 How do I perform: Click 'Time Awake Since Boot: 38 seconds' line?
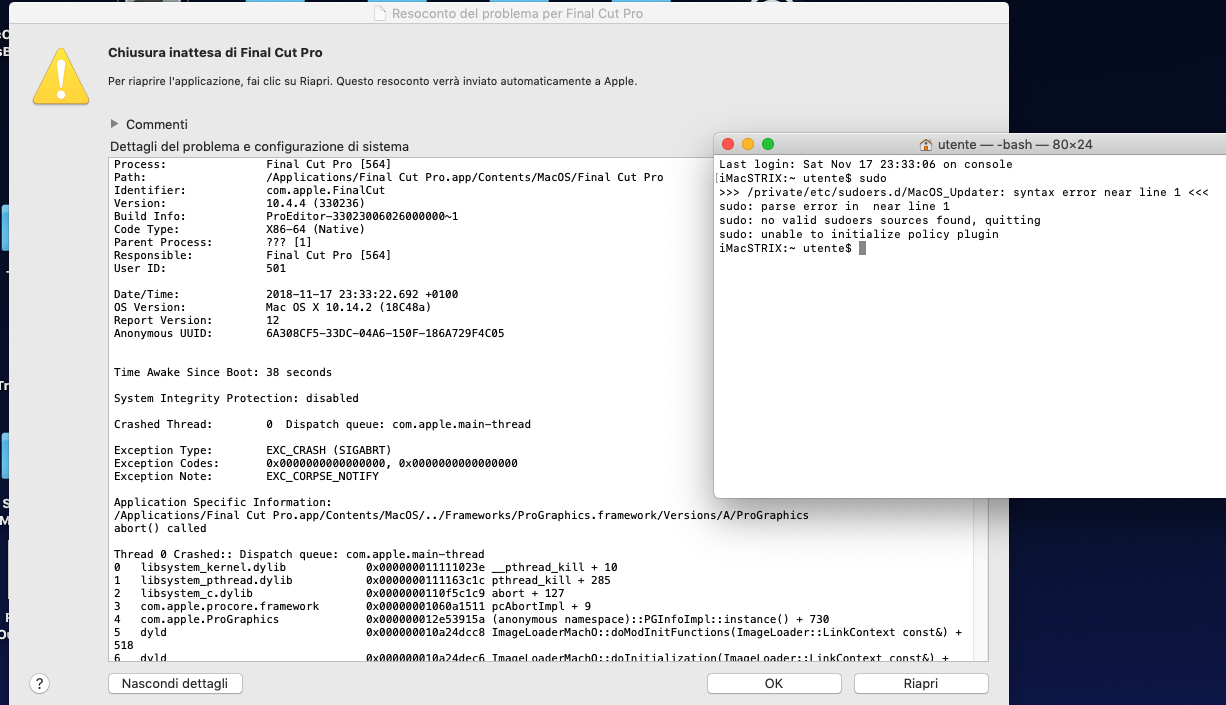click(223, 372)
